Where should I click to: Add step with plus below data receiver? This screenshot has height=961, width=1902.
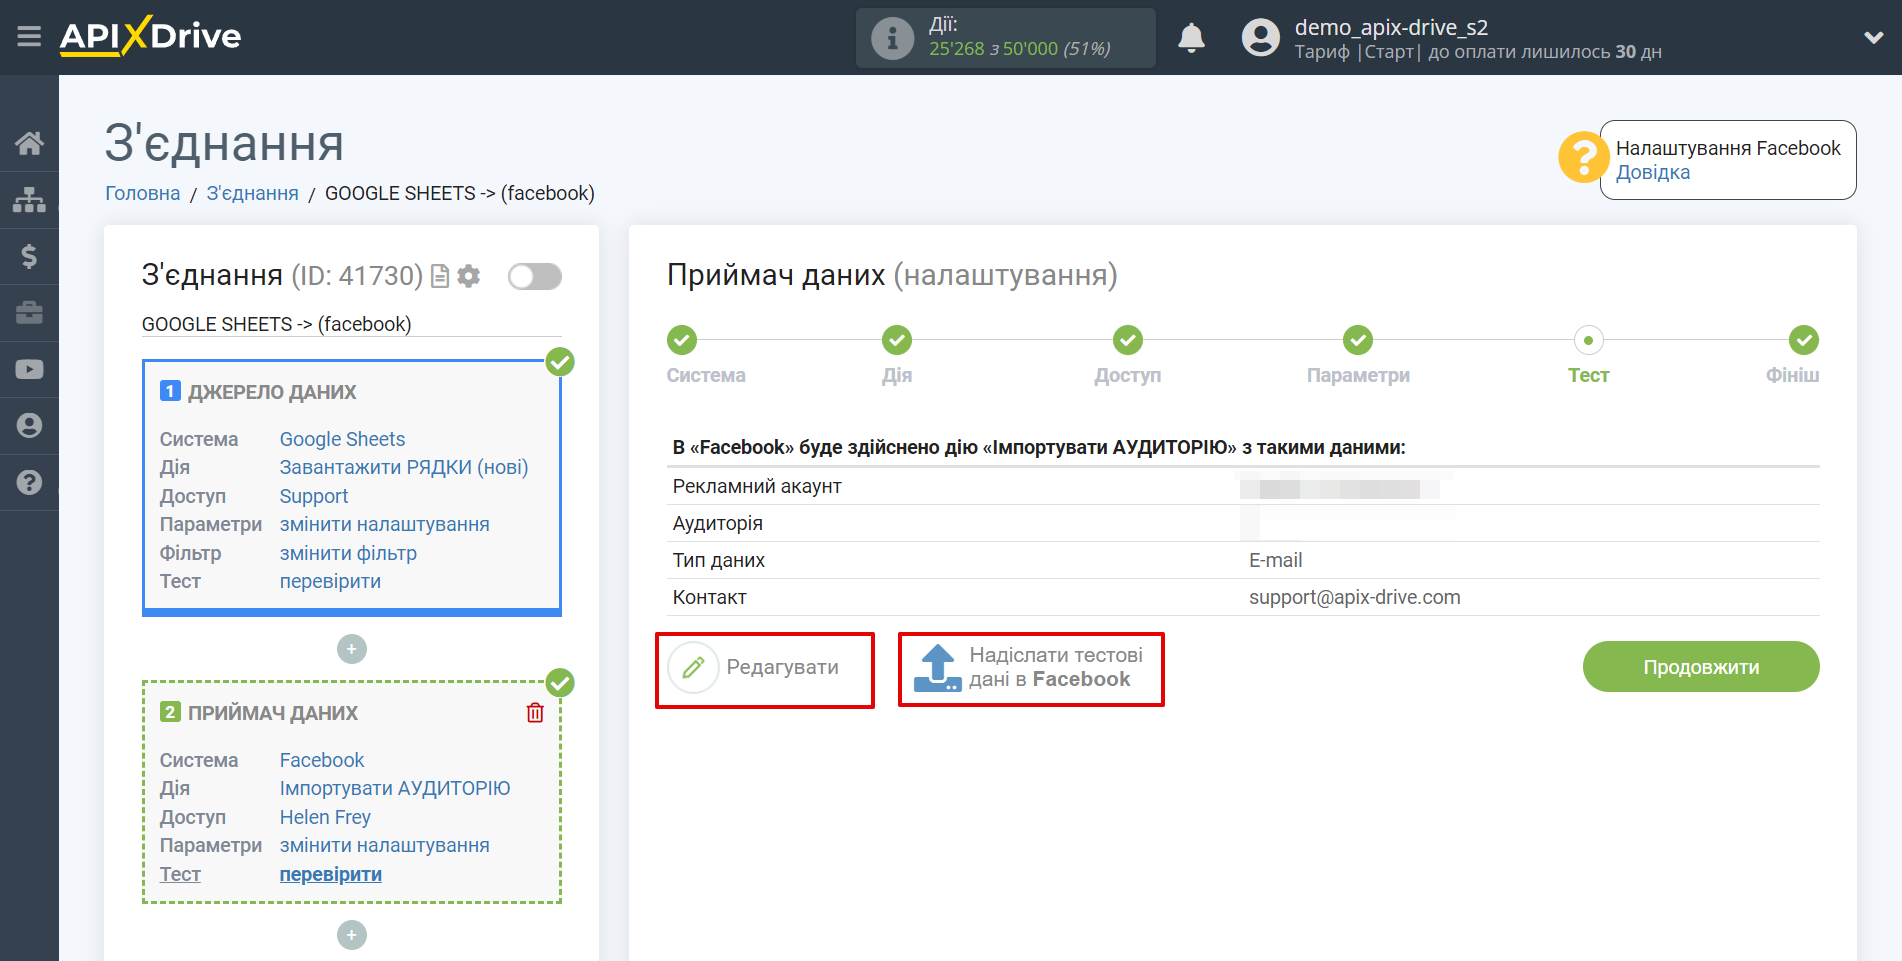point(352,935)
